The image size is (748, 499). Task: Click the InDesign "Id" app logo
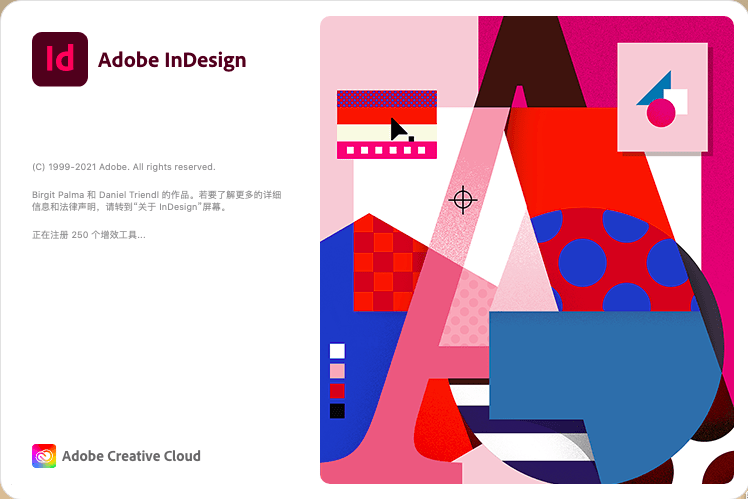[60, 59]
